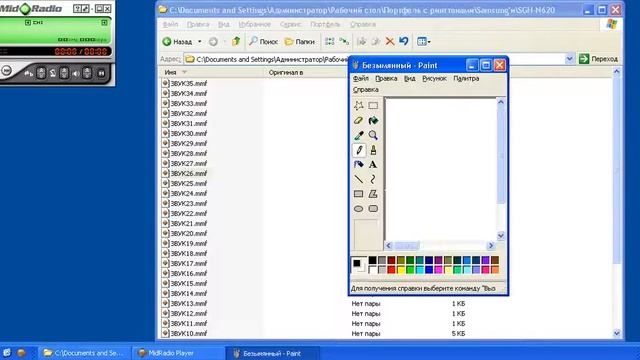
Task: Choose the Fill With Color bucket tool
Action: tap(373, 120)
